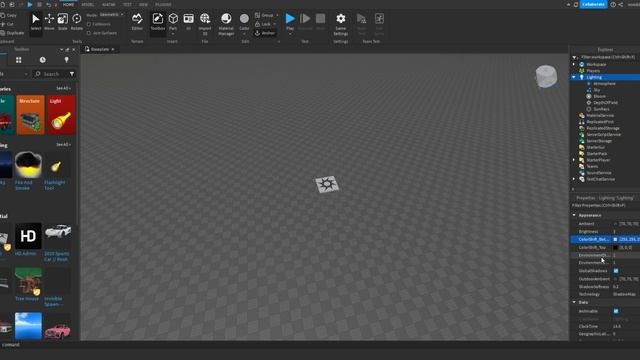Switch to the MODEL ribbon tab
The width and height of the screenshot is (640, 360).
tap(88, 4)
